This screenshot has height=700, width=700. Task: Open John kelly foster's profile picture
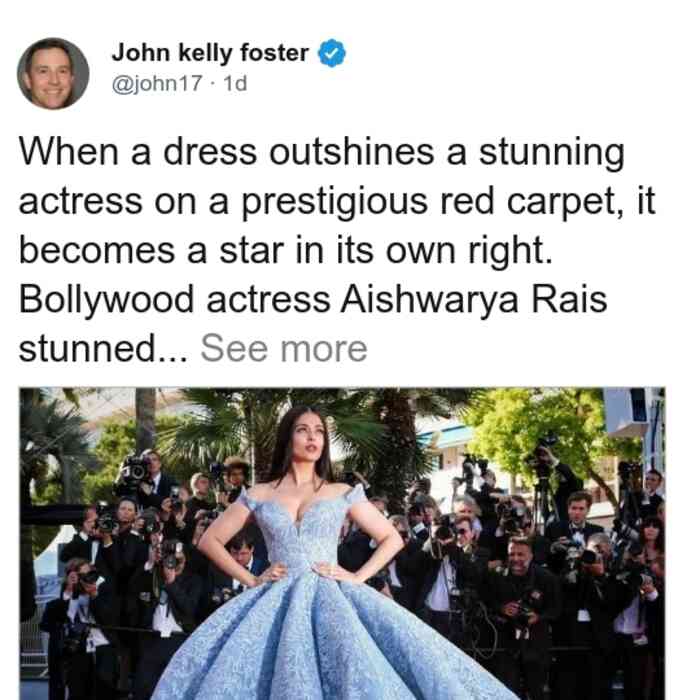(x=53, y=74)
